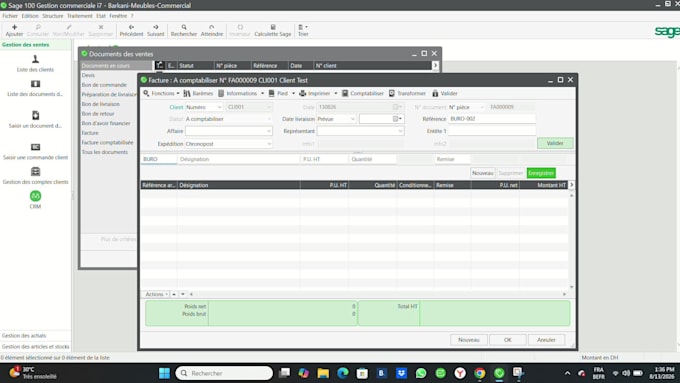
Task: Open the Trier sort tool
Action: click(303, 30)
